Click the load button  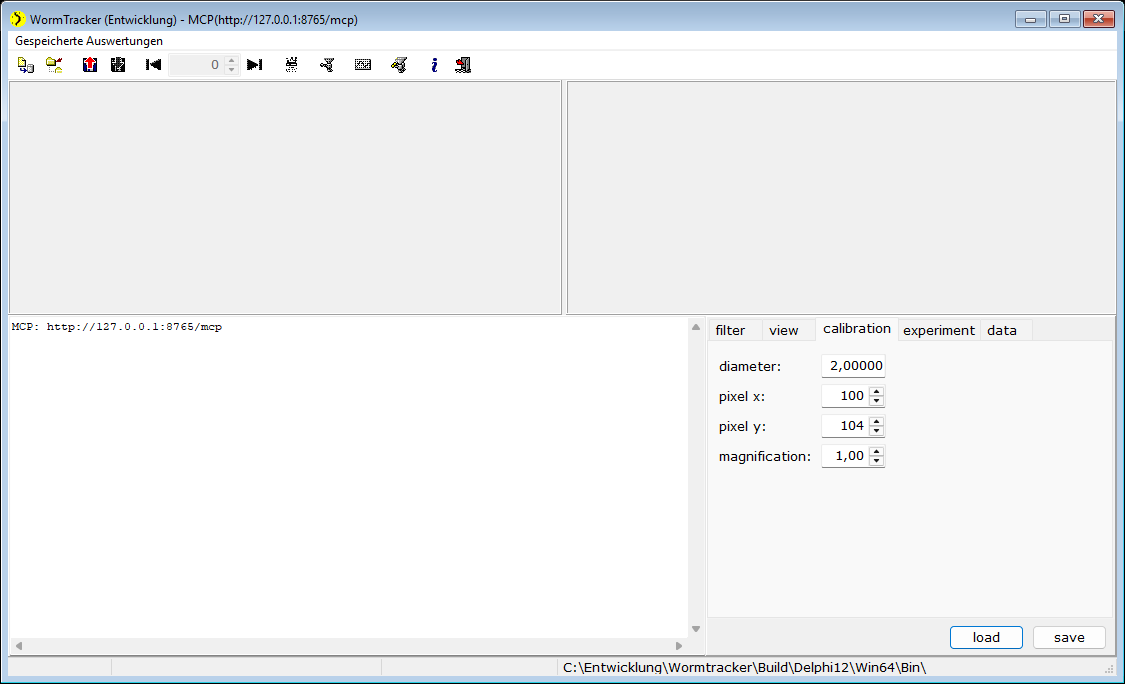tap(986, 637)
